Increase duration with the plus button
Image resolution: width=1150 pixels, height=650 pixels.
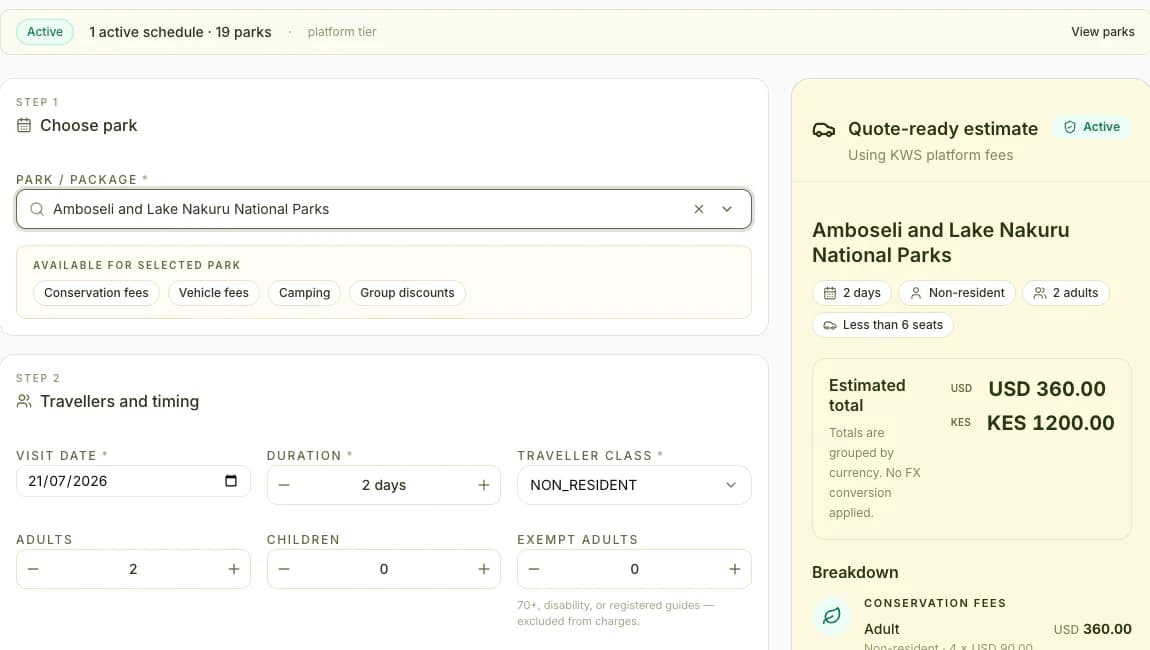(x=483, y=485)
